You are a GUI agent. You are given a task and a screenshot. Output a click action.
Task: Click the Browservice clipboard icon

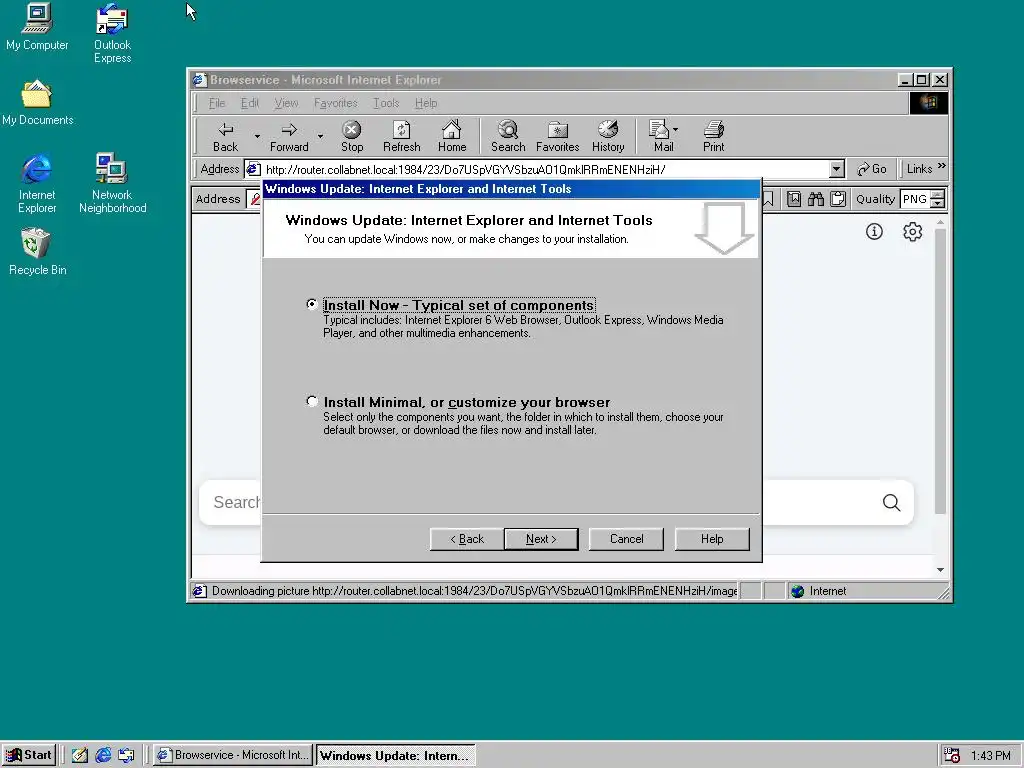[838, 199]
